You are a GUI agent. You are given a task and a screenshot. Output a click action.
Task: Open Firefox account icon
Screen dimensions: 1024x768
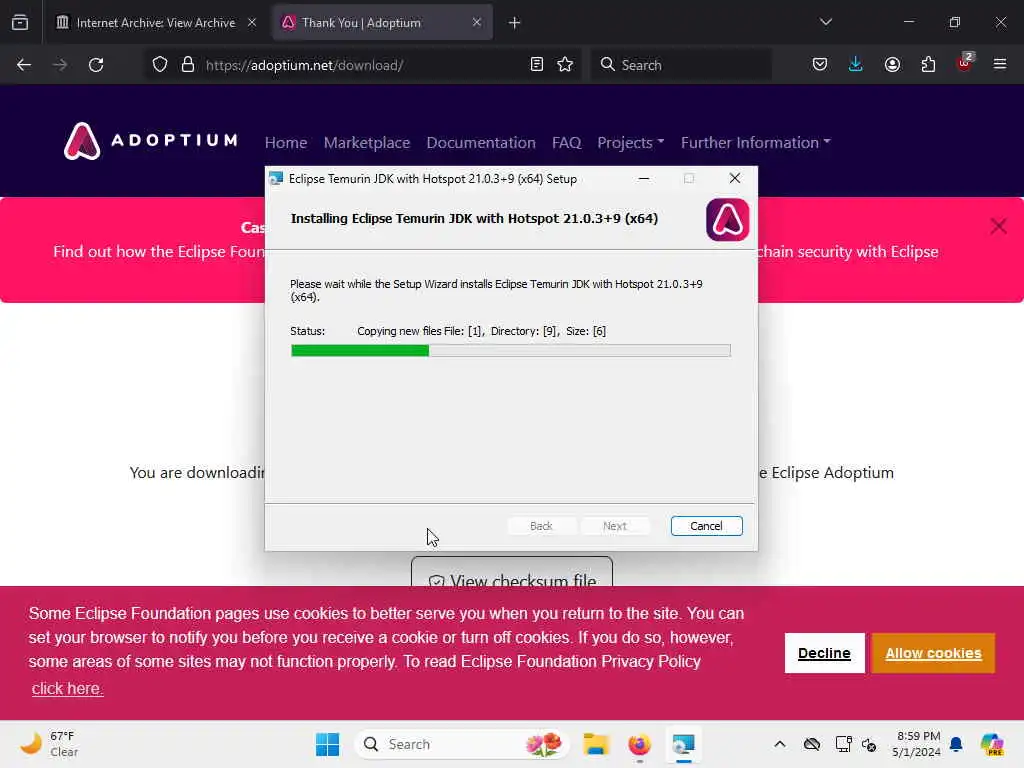(x=892, y=65)
